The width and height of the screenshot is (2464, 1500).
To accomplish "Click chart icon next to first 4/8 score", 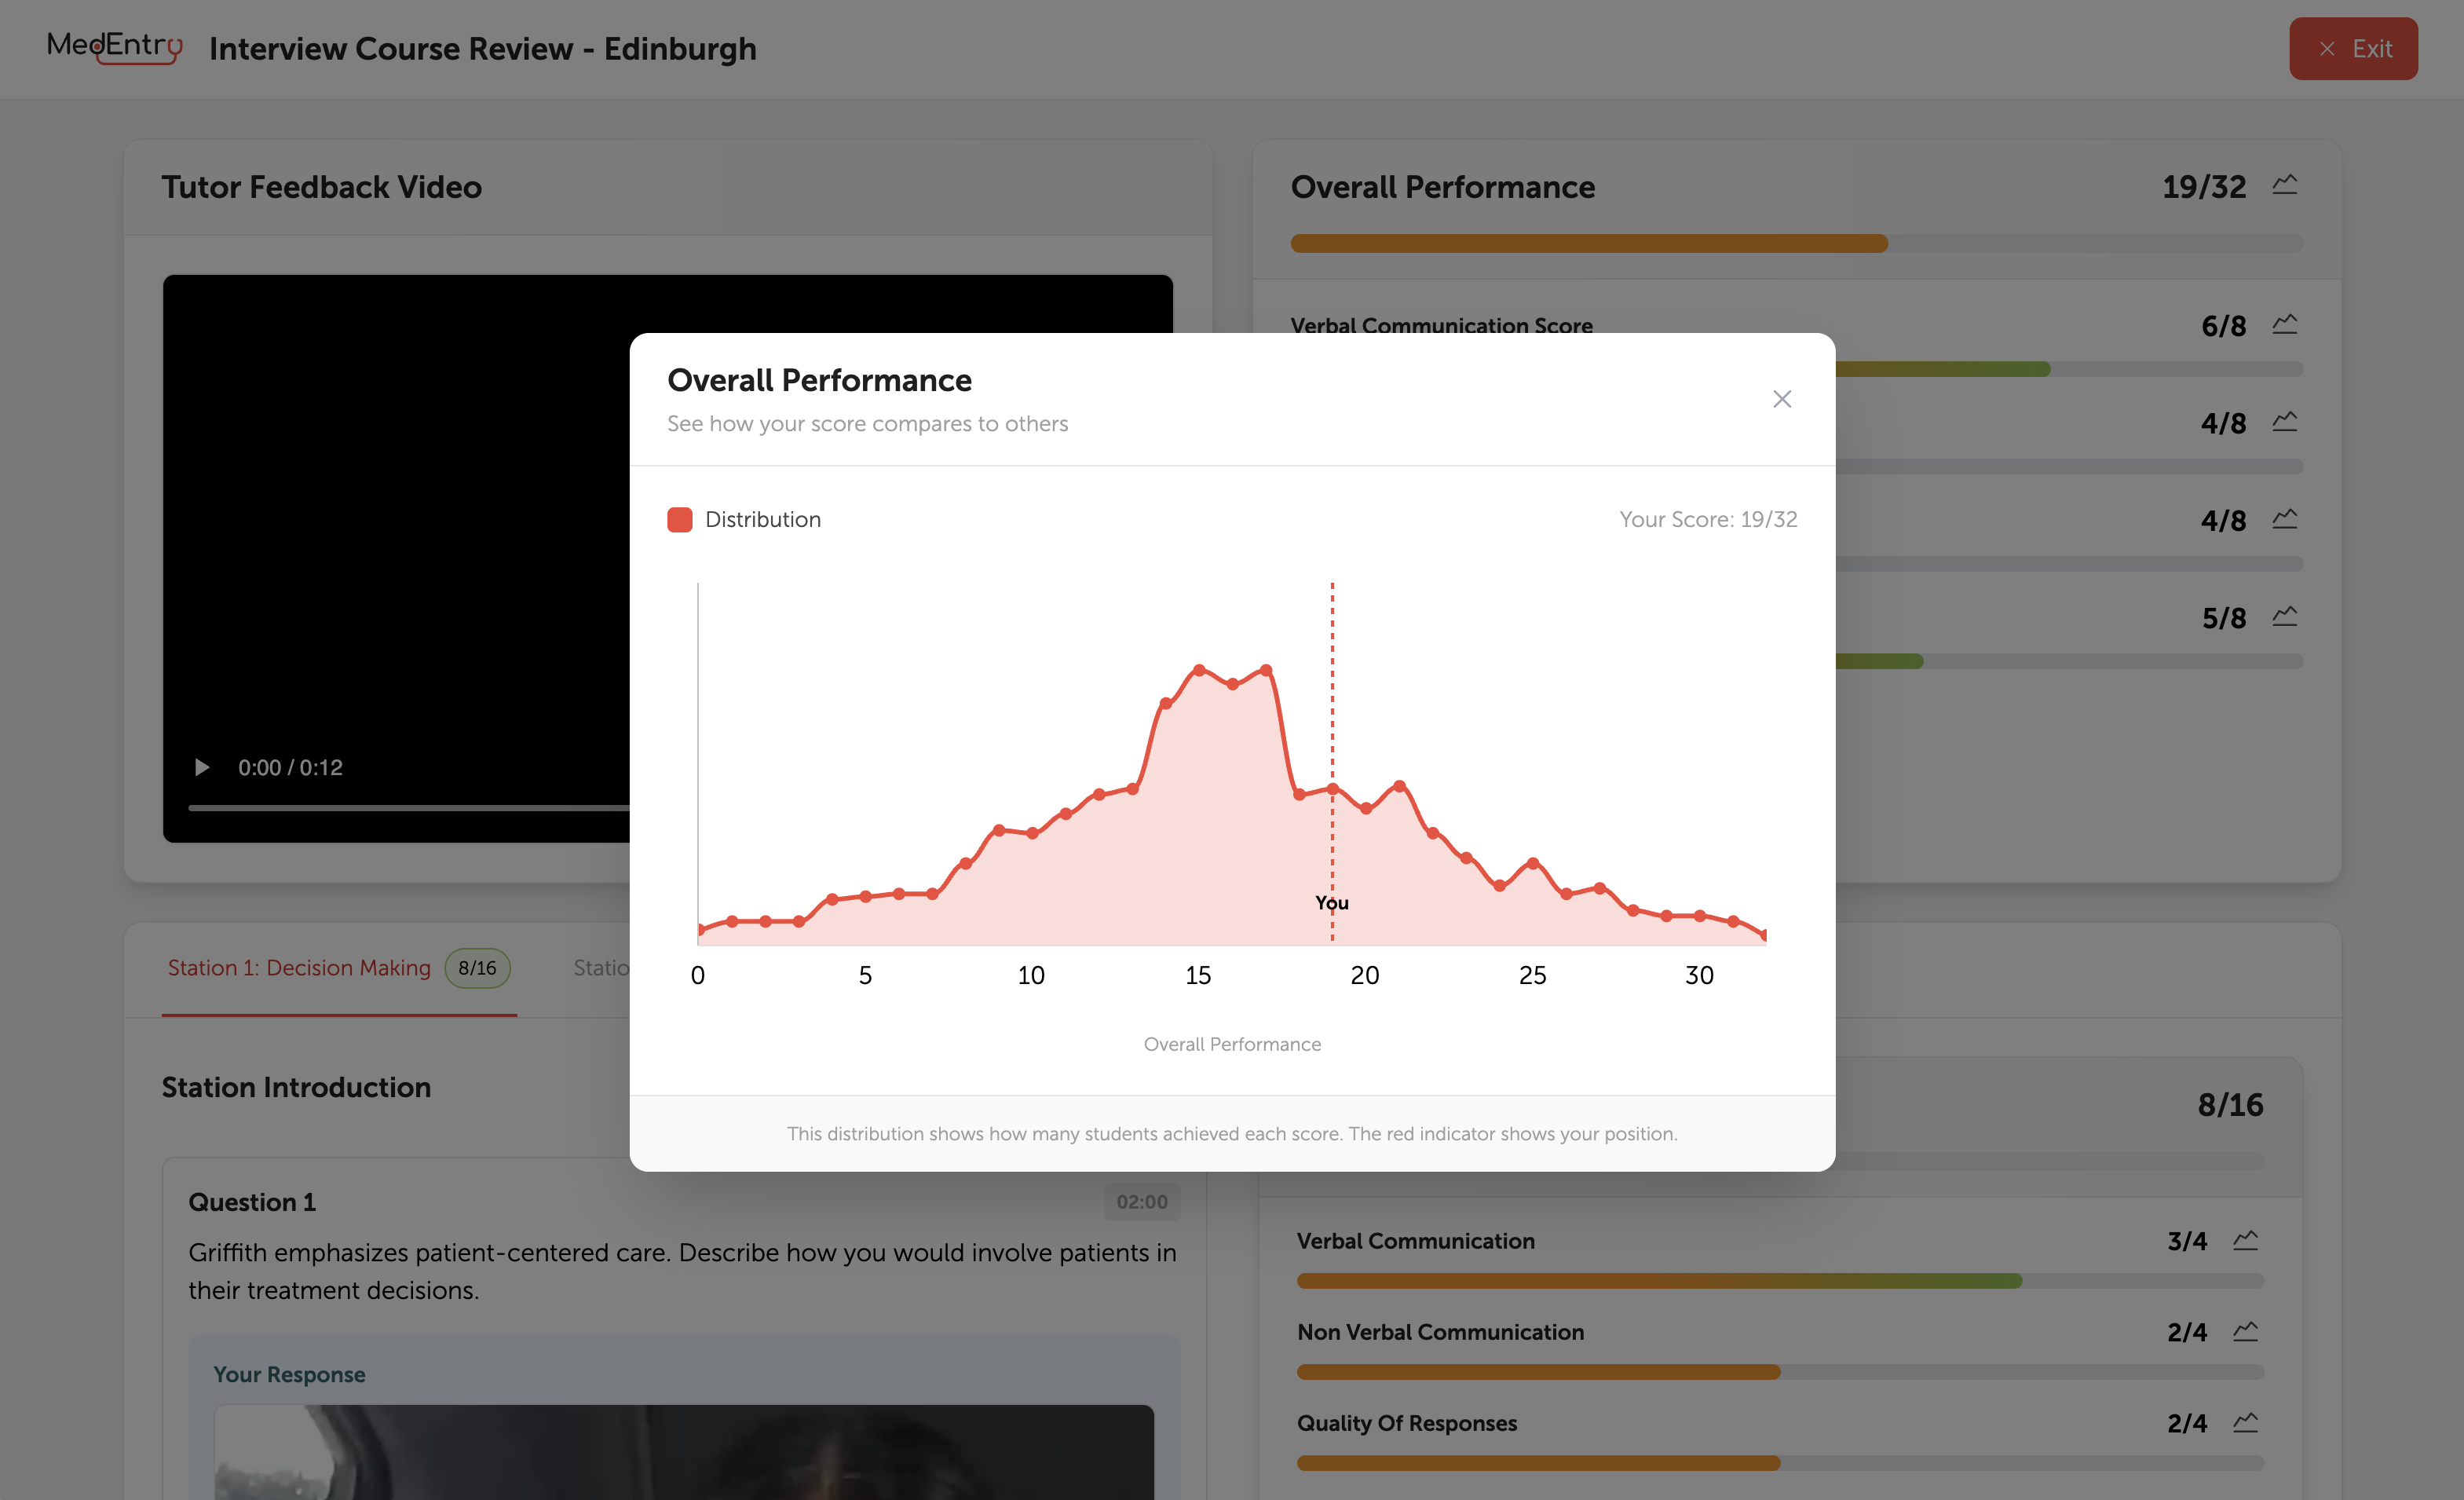I will point(2284,422).
